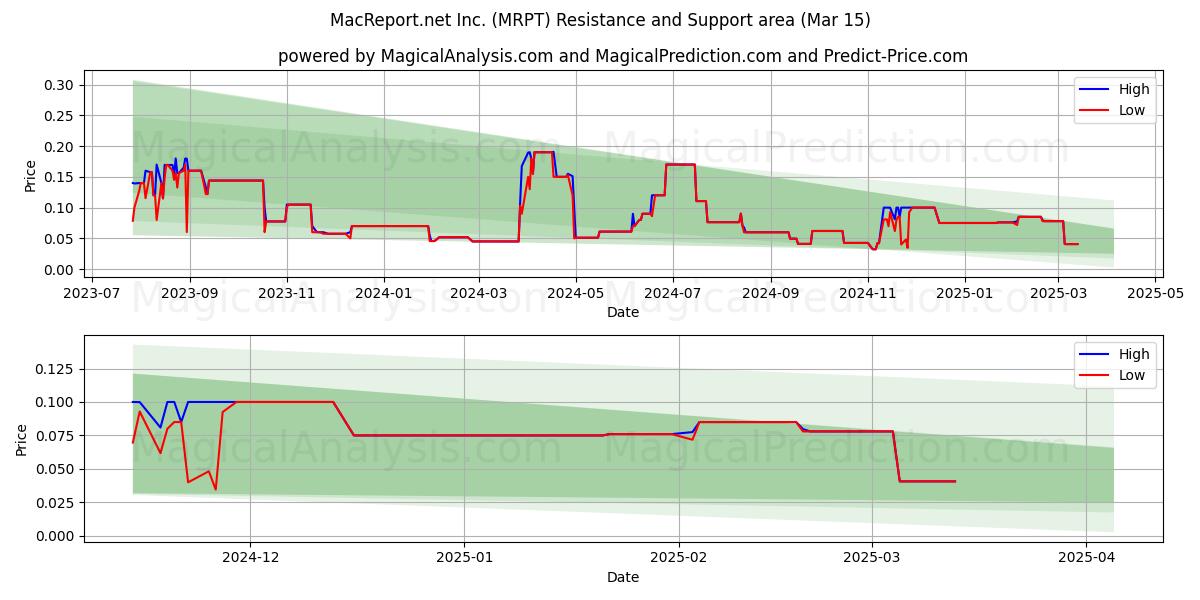
Task: Click the 0.125 price tick on the bottom chart
Action: pyautogui.click(x=56, y=369)
